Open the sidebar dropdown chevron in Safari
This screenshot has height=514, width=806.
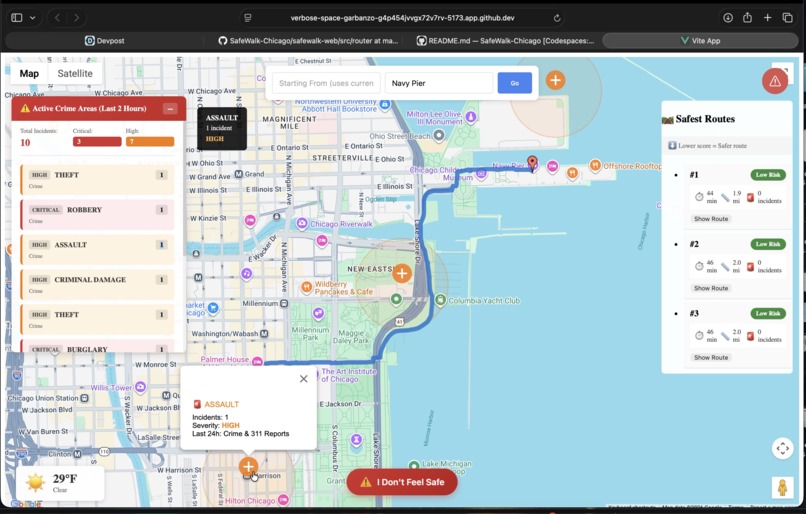point(32,17)
